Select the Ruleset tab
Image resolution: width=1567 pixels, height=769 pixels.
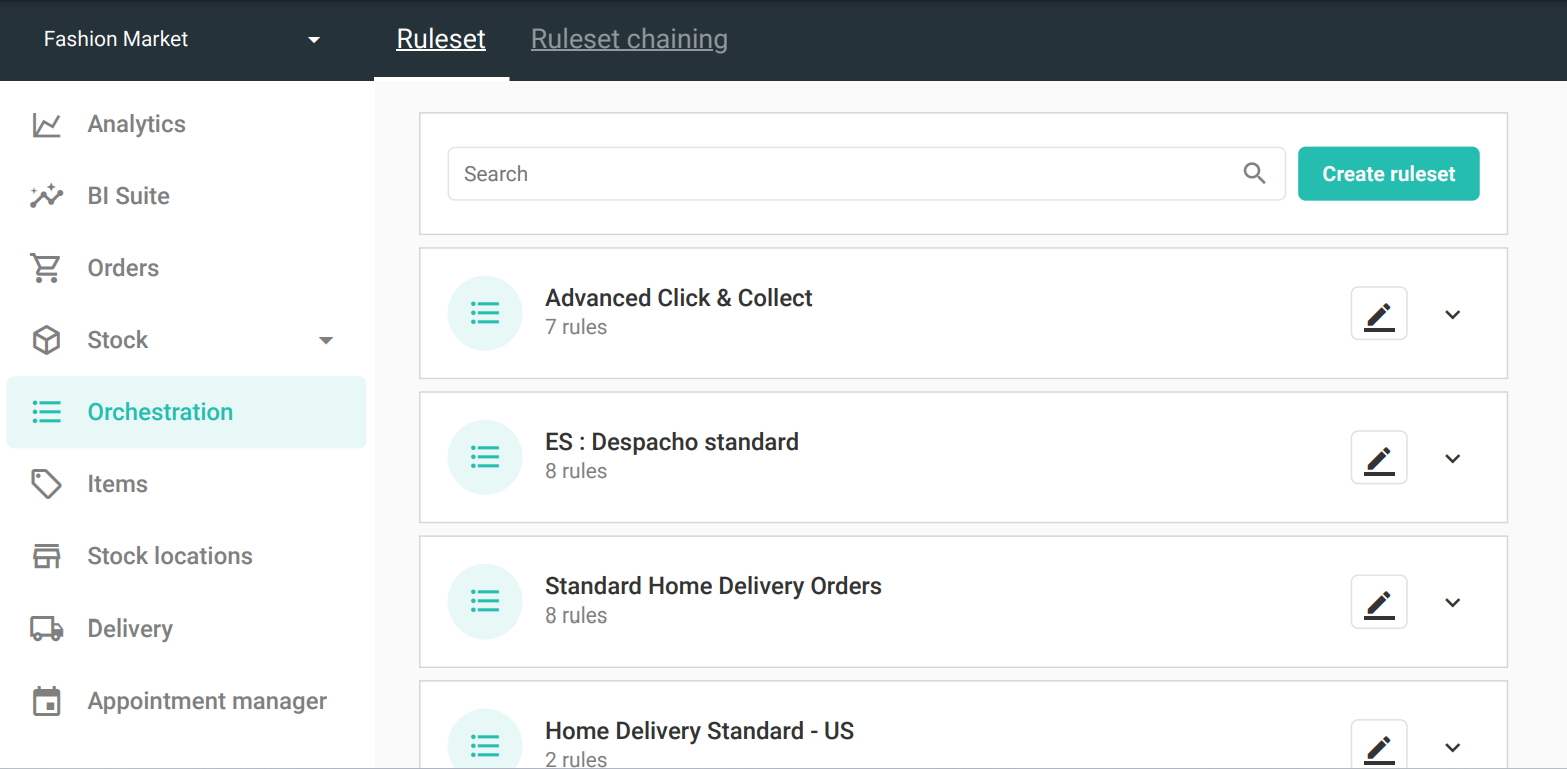tap(441, 39)
